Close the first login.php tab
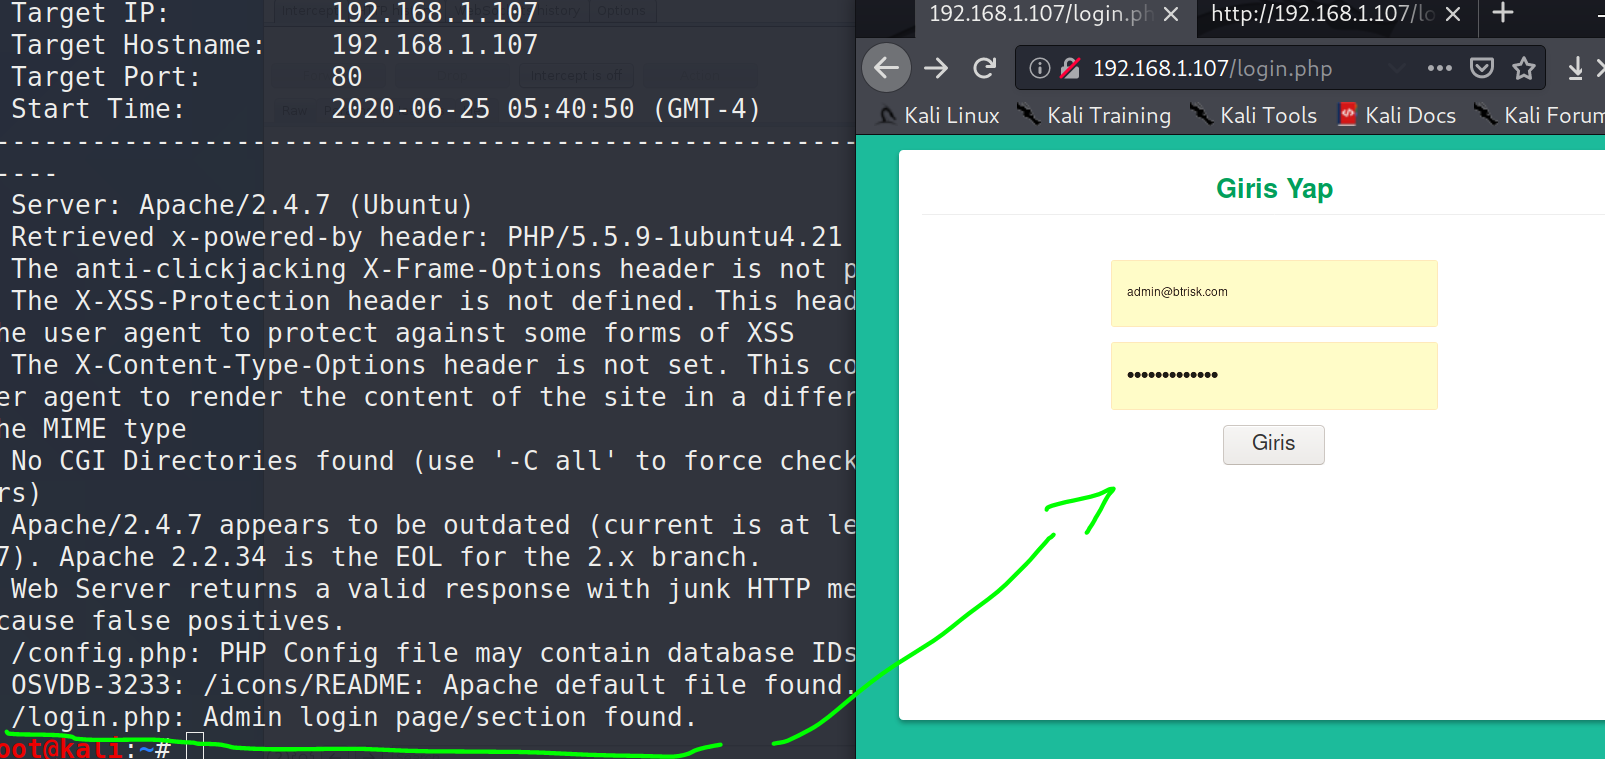The image size is (1605, 759). (x=1171, y=14)
